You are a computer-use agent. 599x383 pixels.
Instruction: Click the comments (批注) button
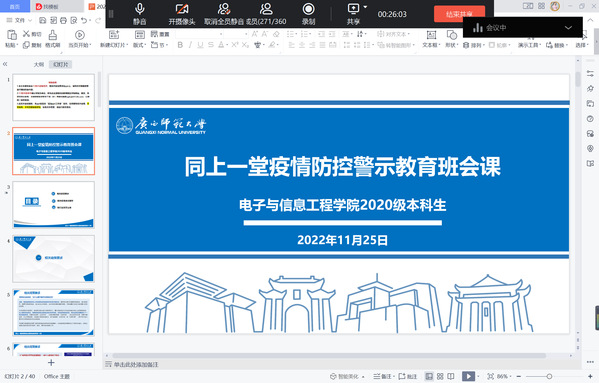(407, 377)
